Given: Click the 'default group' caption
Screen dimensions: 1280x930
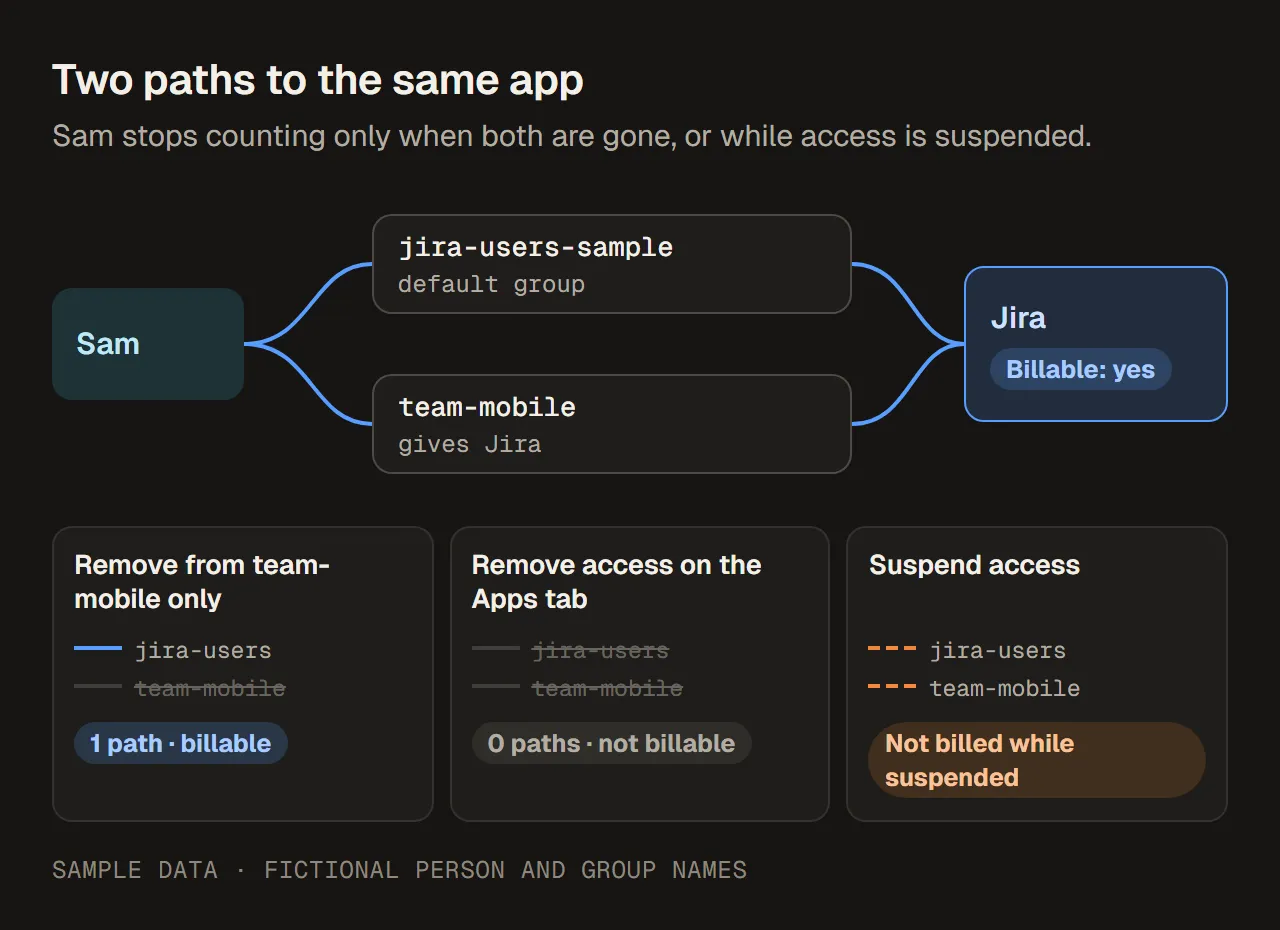Looking at the screenshot, I should (491, 284).
